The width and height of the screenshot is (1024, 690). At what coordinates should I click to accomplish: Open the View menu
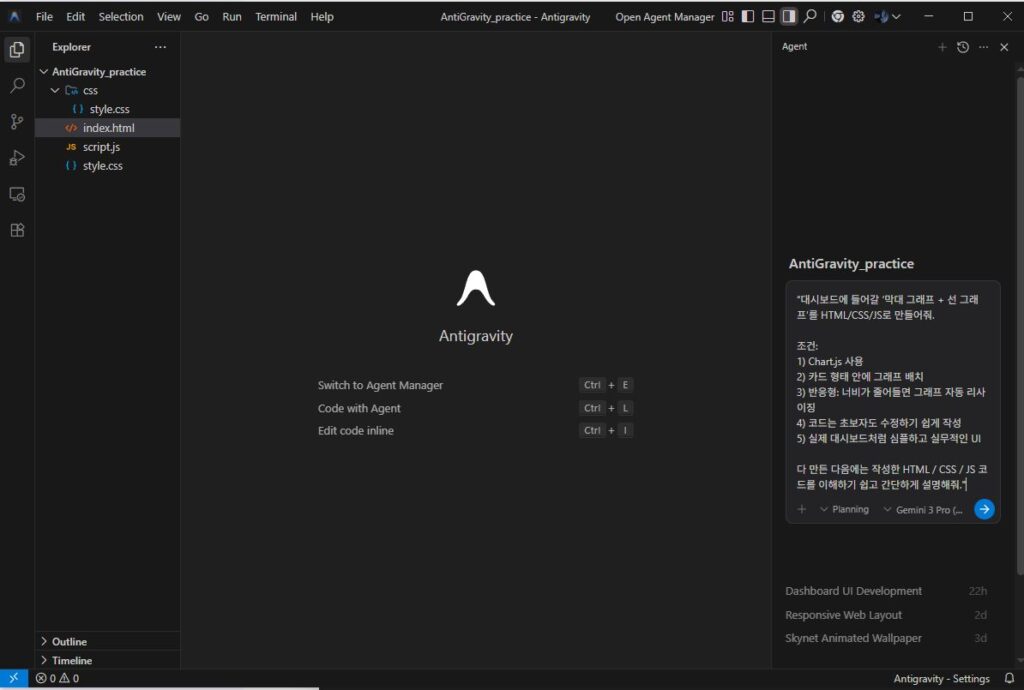168,16
